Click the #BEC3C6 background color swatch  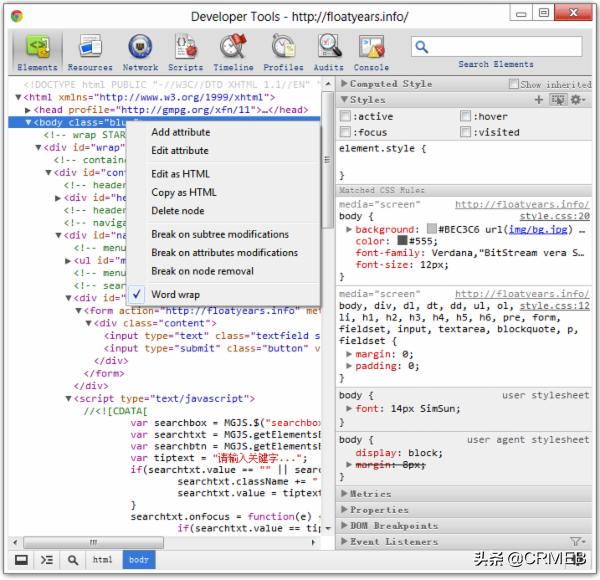(x=432, y=229)
